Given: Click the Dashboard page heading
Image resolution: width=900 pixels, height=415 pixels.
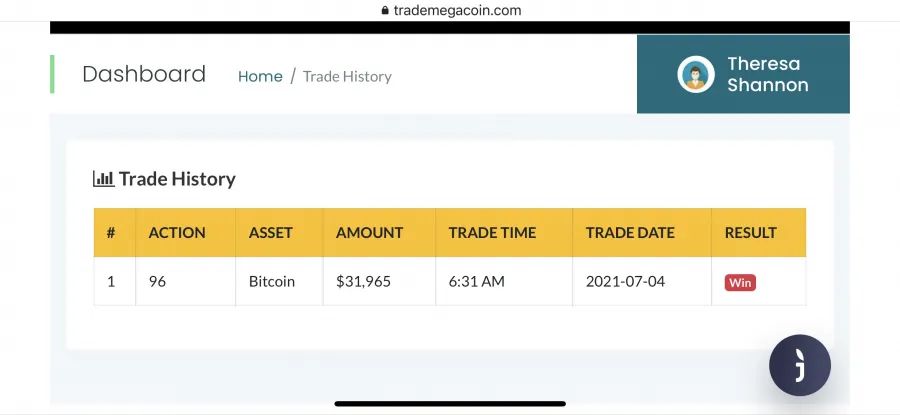Looking at the screenshot, I should (x=144, y=74).
